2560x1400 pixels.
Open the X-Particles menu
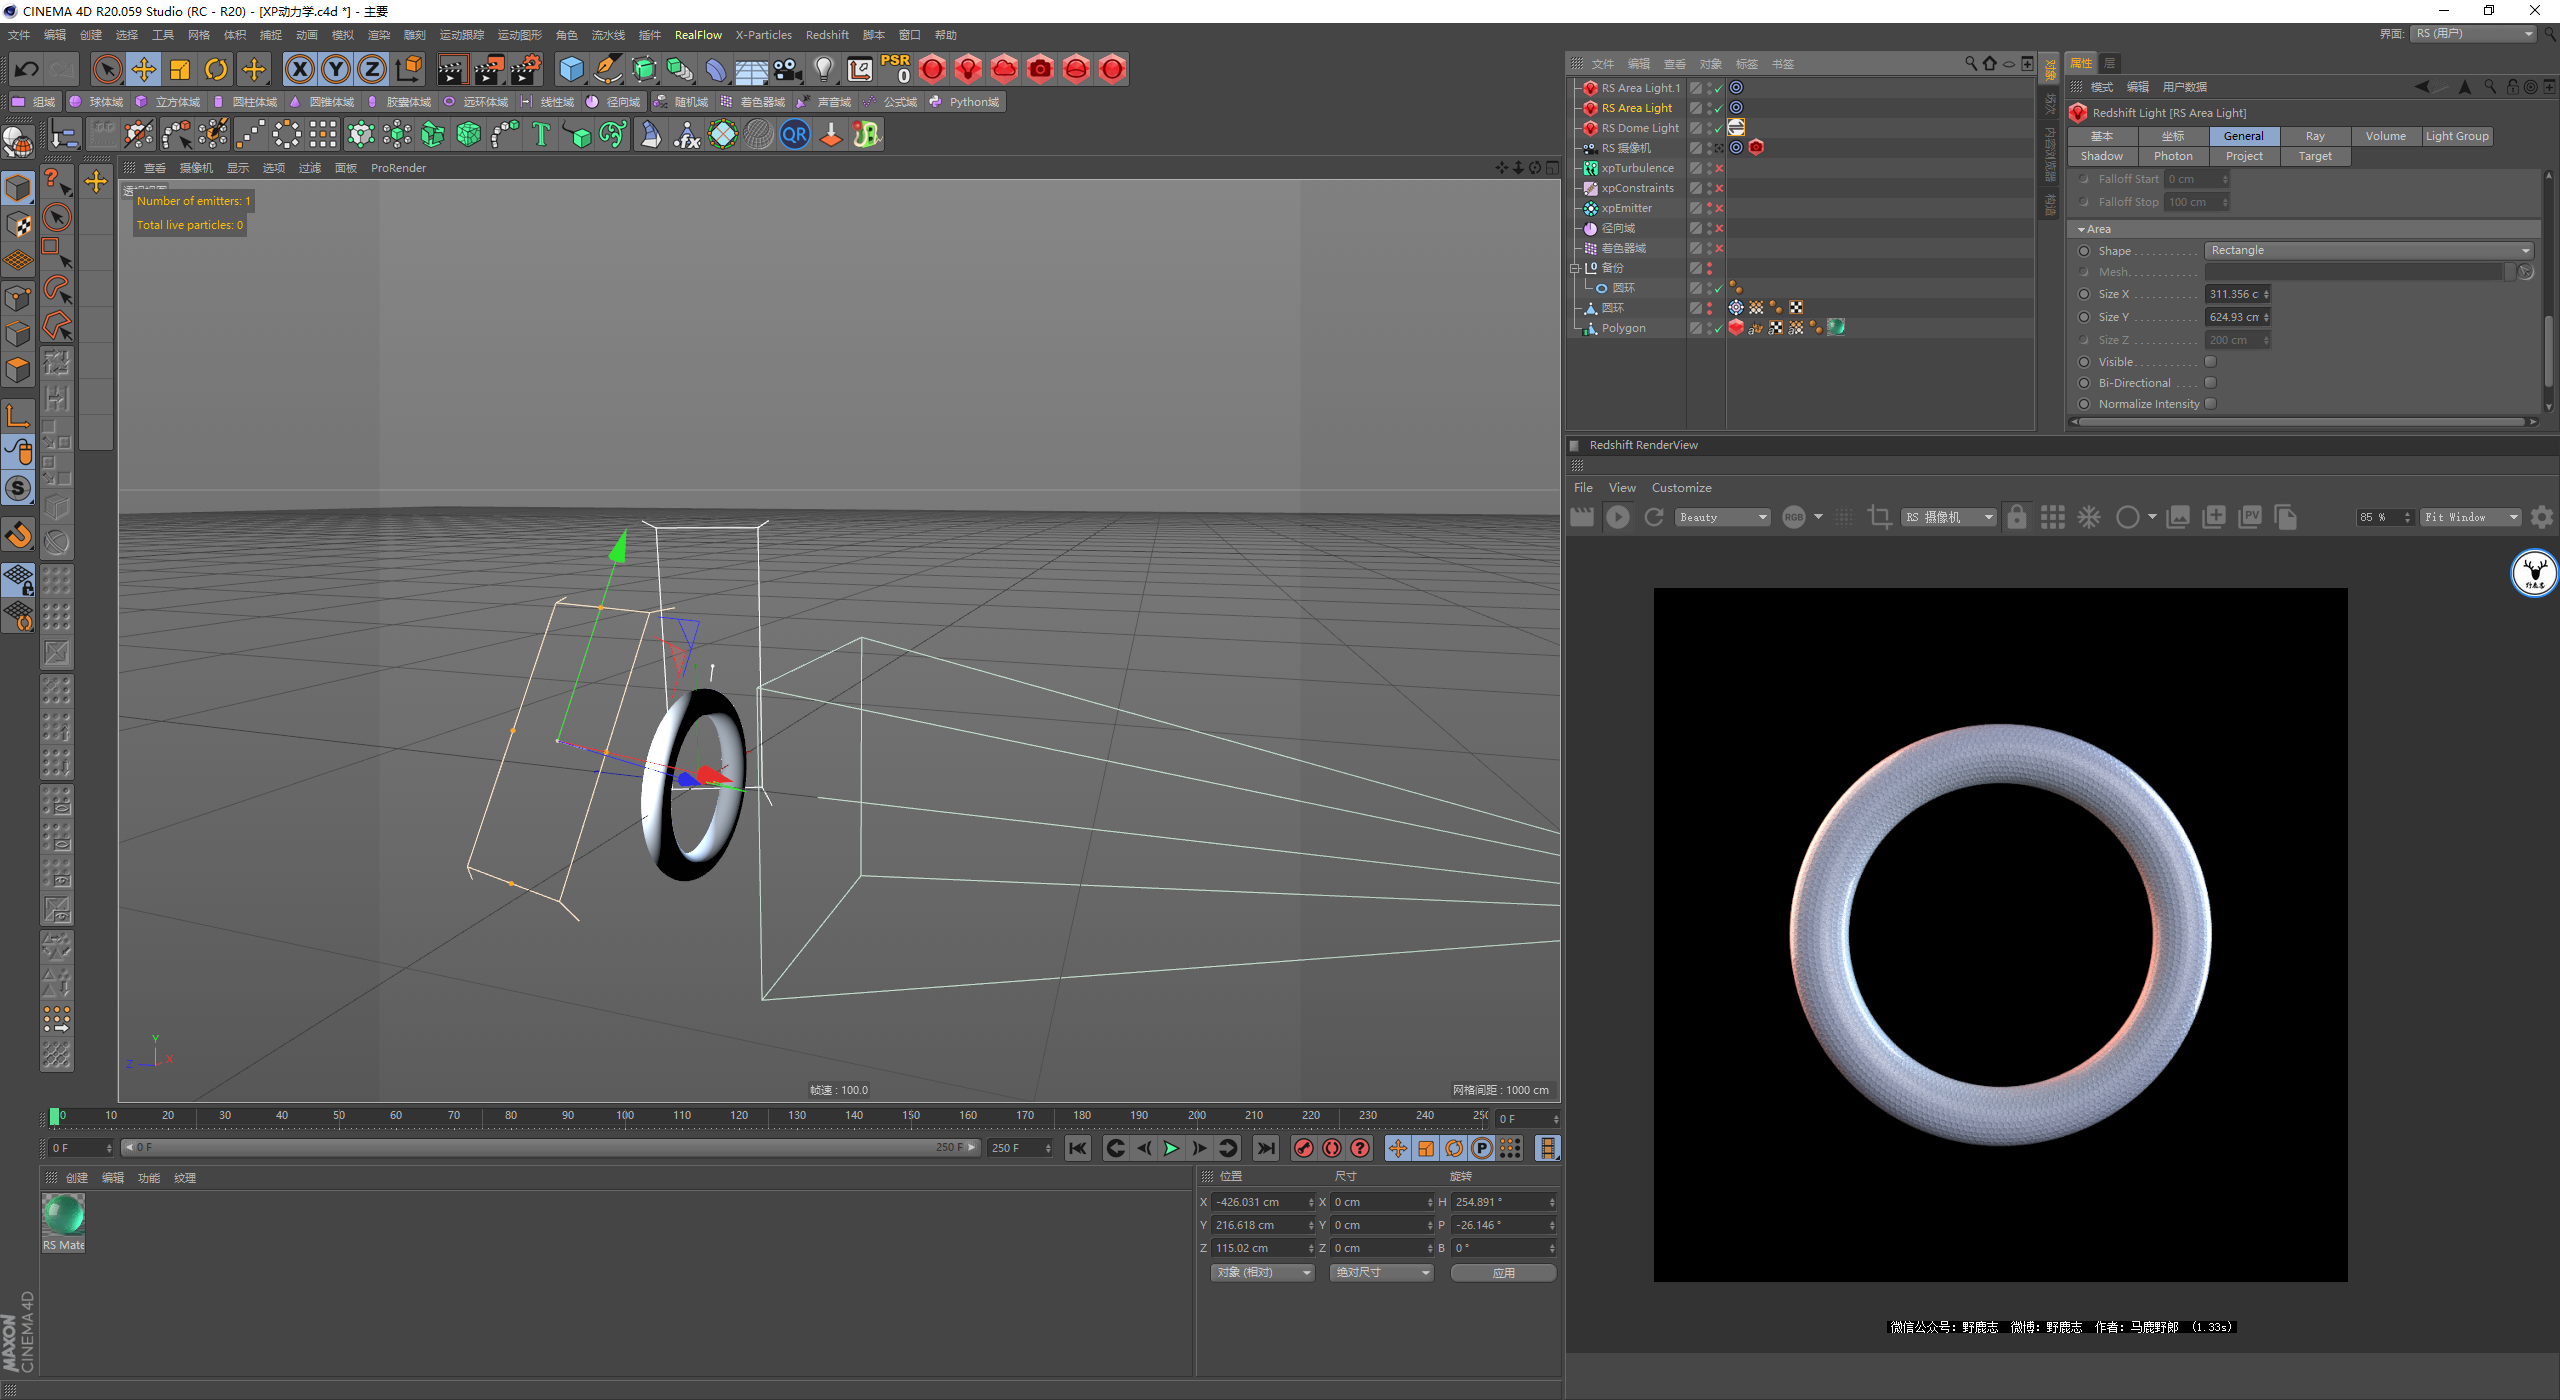click(x=763, y=35)
